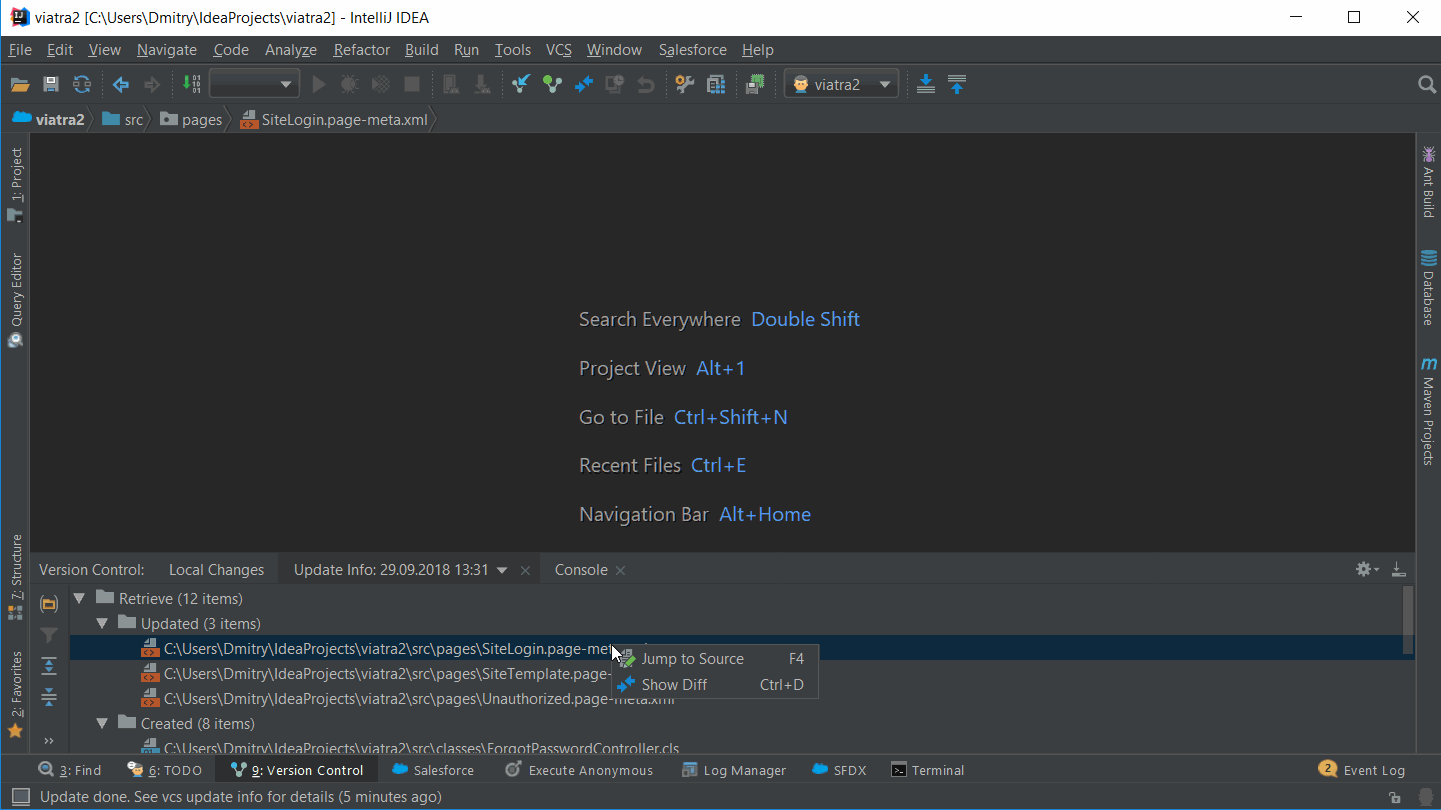Click the Compare diff arrows toolbar icon
The height and width of the screenshot is (810, 1441).
point(584,85)
